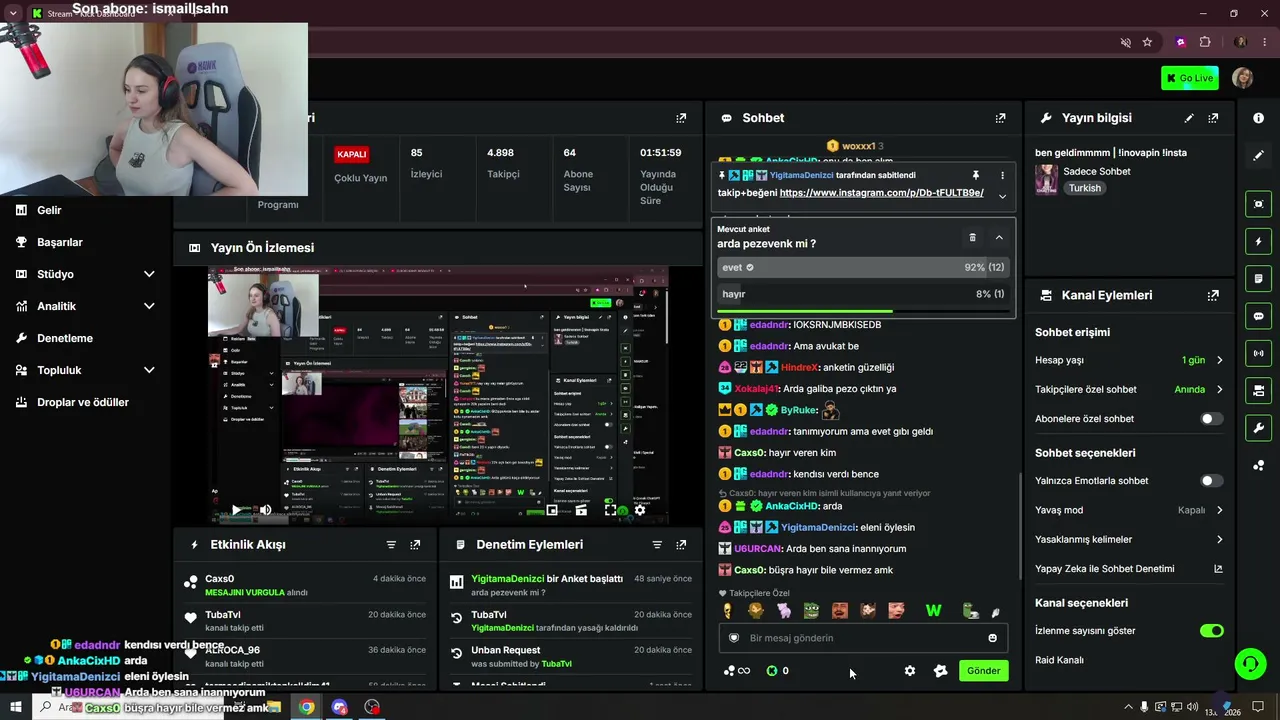Delete the current poll with trash icon
Screen dimensions: 1280x720
972,238
